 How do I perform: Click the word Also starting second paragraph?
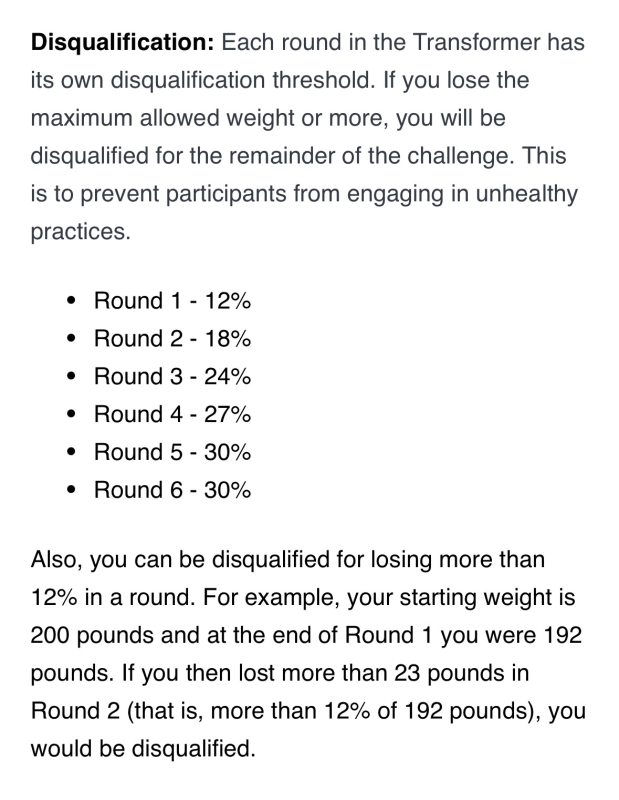(x=57, y=559)
